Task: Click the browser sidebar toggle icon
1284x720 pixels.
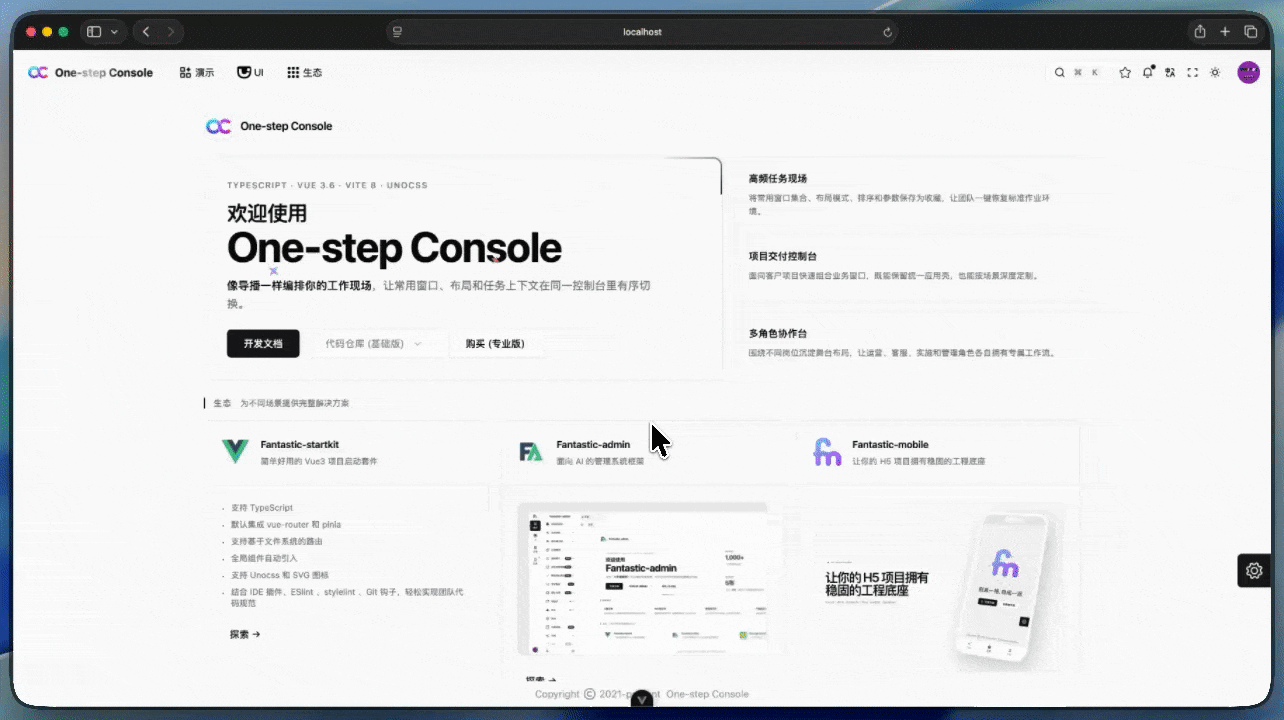Action: 94,32
